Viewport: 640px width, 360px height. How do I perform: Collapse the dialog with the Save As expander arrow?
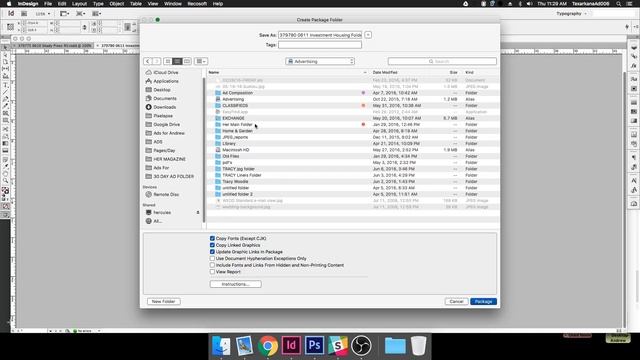(x=368, y=35)
